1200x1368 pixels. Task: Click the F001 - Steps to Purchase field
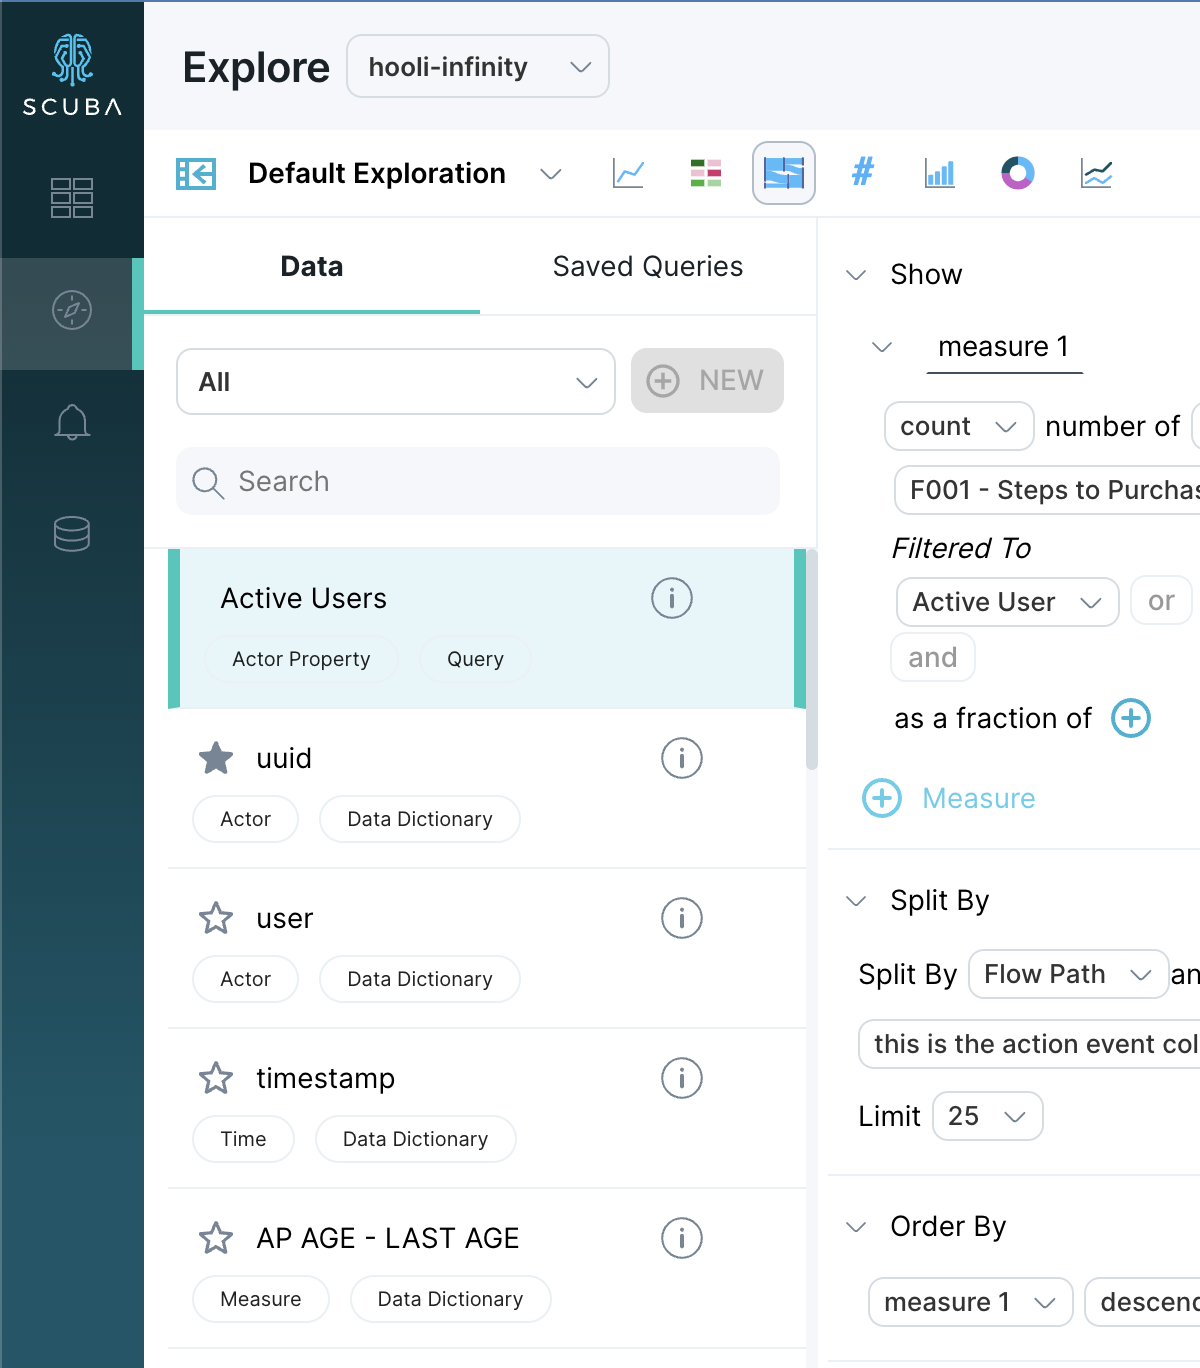[x=1047, y=490]
